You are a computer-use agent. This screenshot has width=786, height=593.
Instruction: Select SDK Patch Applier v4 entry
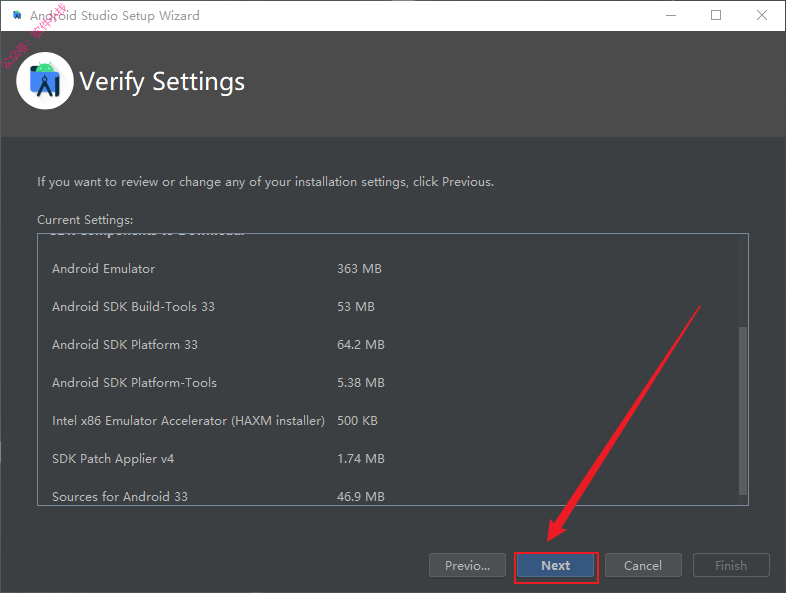[113, 459]
